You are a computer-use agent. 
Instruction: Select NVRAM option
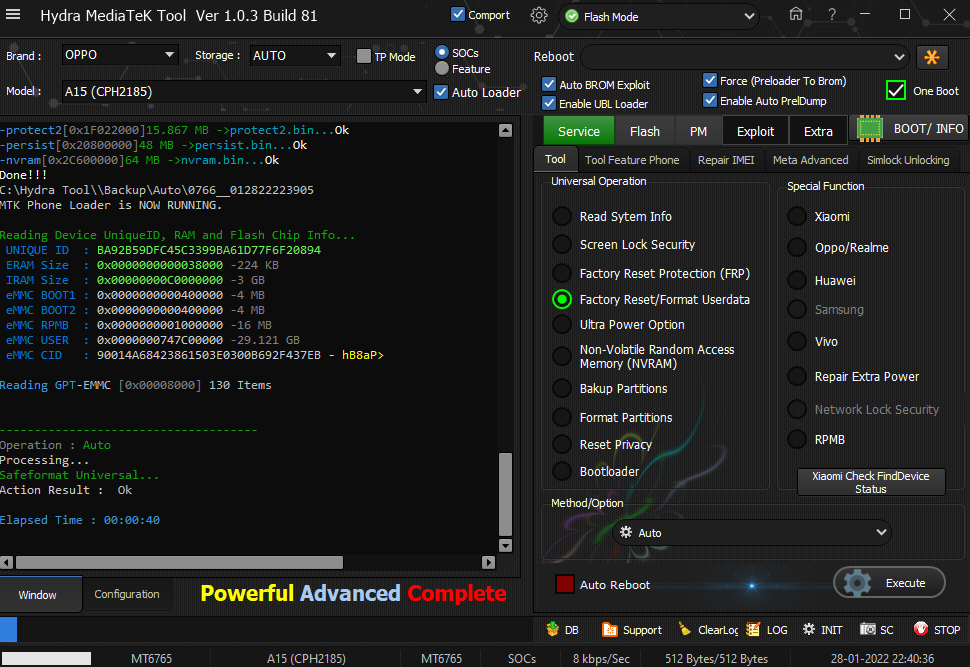562,356
